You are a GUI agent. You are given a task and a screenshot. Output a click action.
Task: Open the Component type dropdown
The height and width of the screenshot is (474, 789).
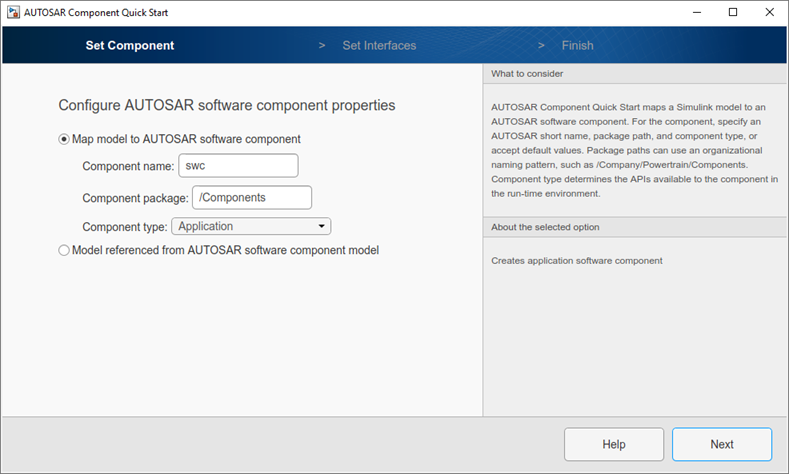point(251,226)
